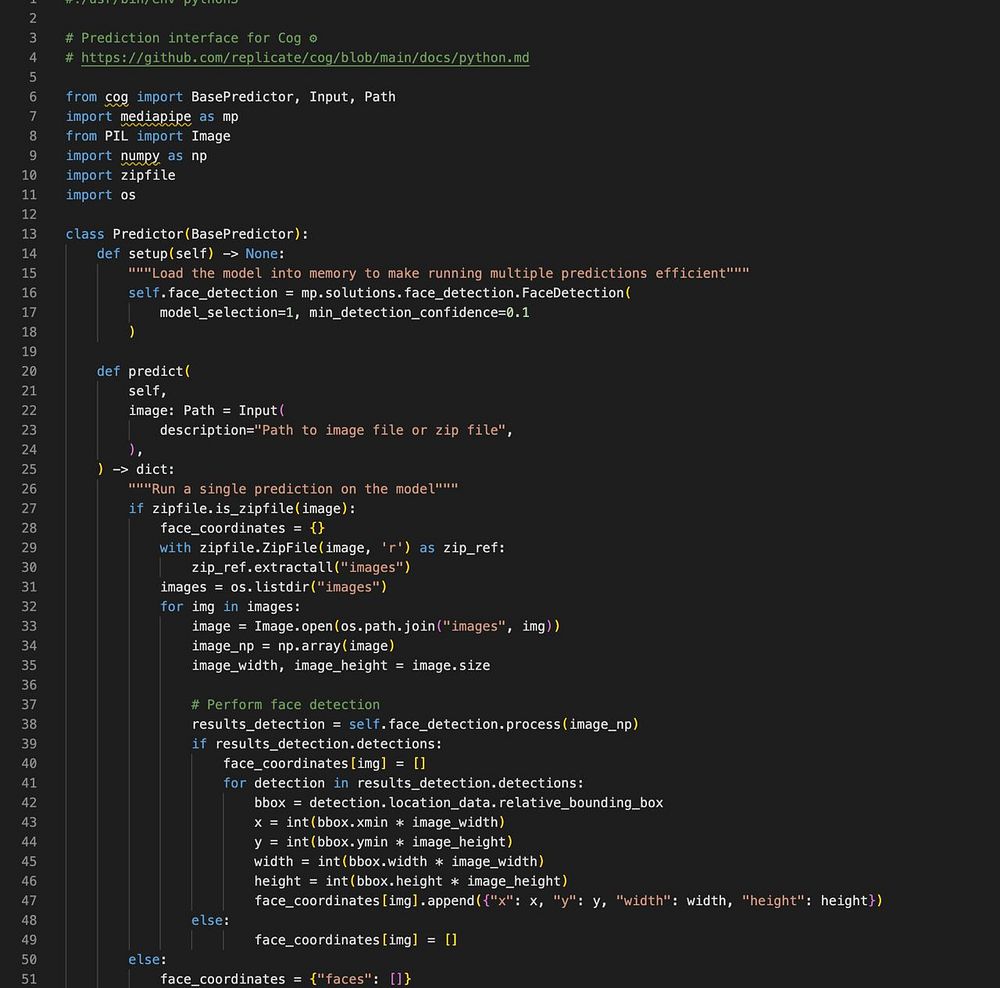This screenshot has width=1000, height=988.
Task: Click 'if results_detection.detections:' line
Action: tap(316, 744)
